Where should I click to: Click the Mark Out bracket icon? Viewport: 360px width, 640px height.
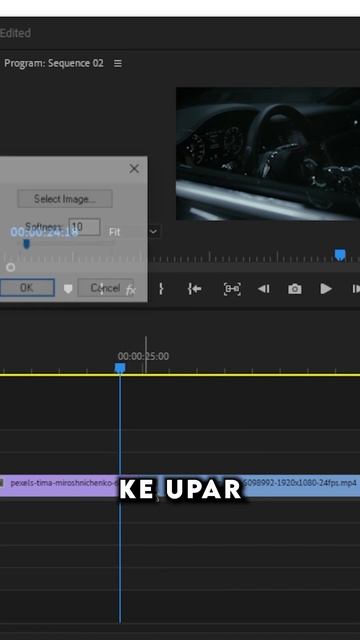point(161,289)
